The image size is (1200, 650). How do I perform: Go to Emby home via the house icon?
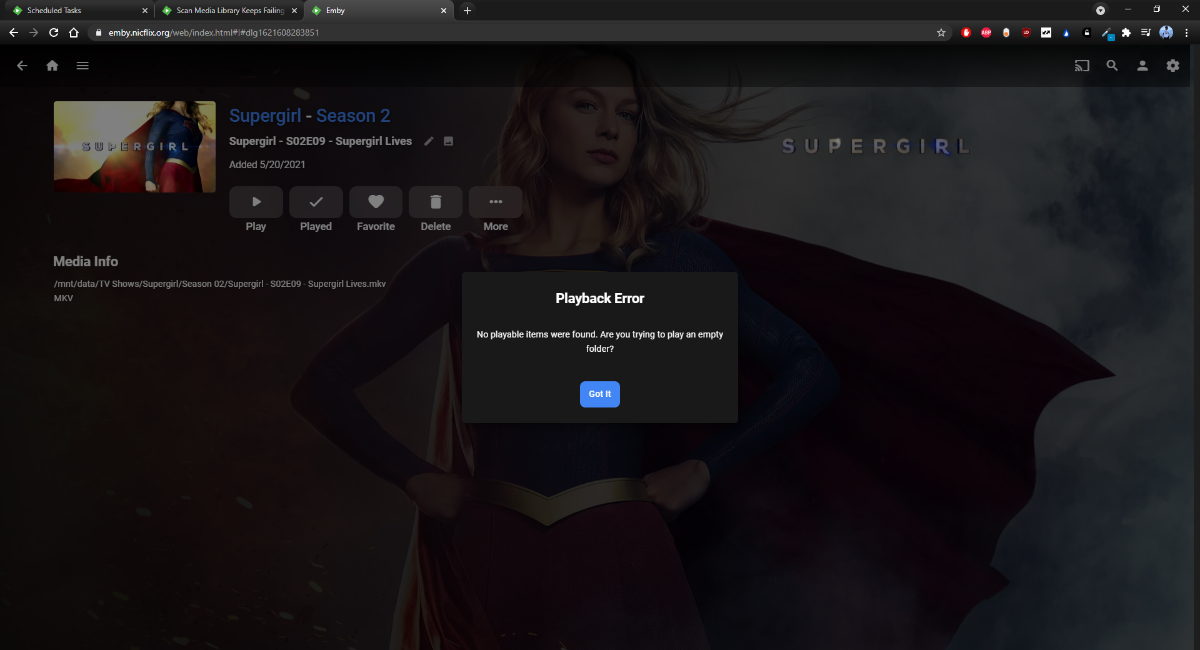51,65
